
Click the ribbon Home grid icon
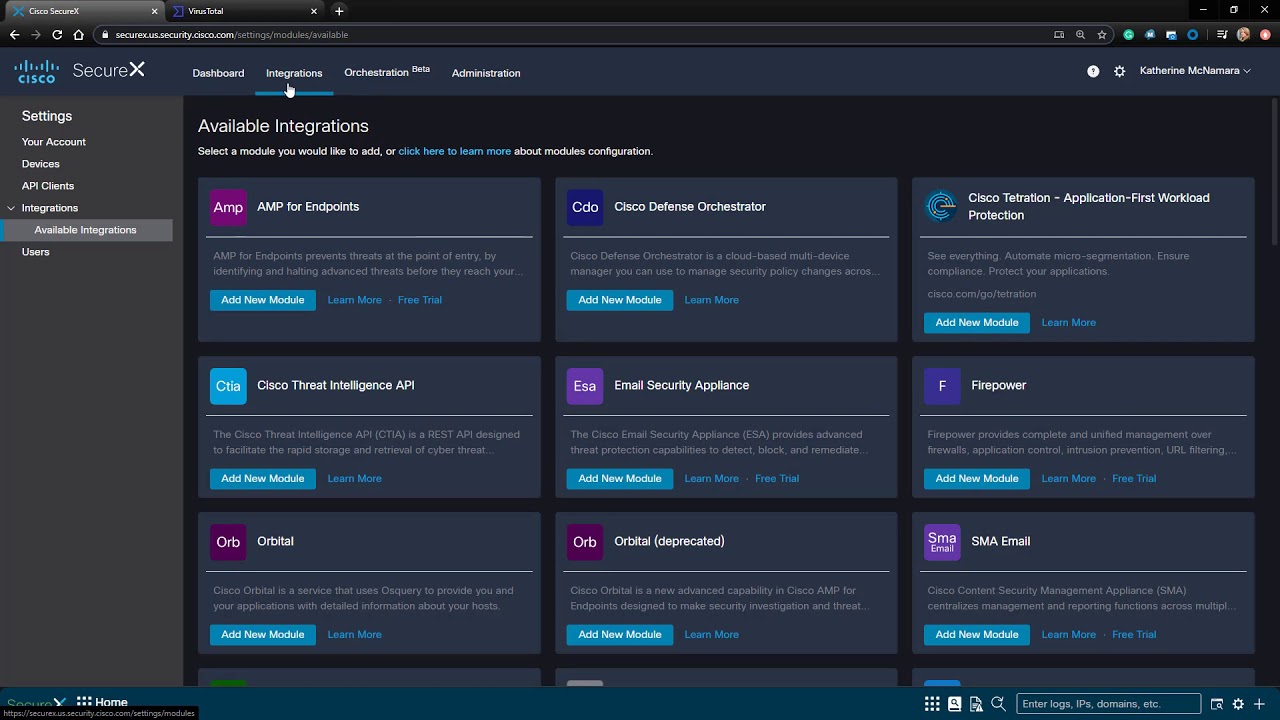pos(84,702)
